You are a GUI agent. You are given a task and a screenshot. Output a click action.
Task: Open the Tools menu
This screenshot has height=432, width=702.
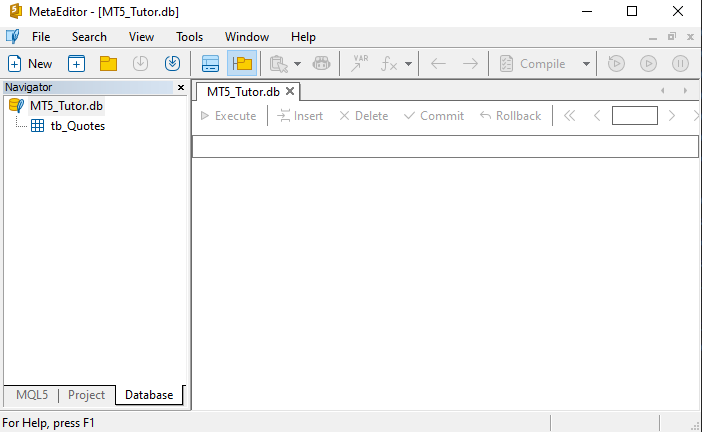click(x=189, y=37)
